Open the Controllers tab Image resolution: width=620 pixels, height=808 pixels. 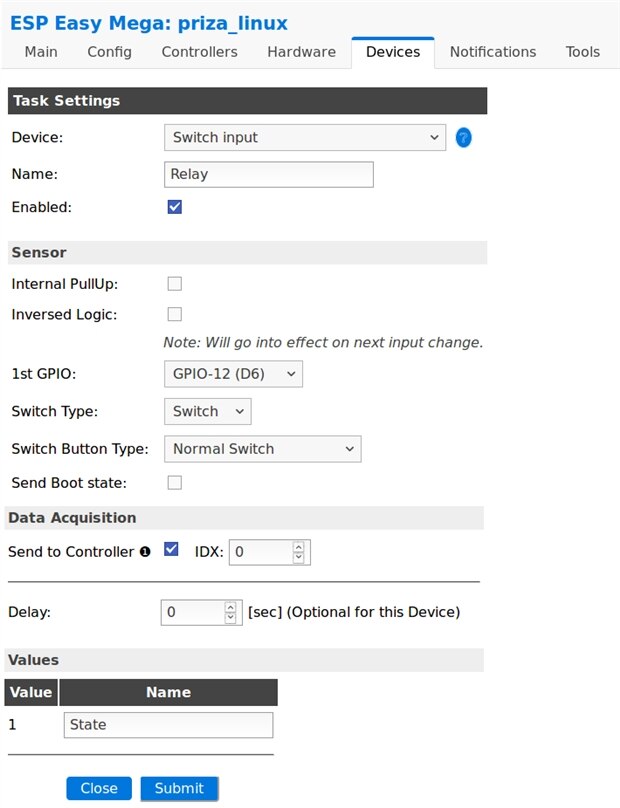click(x=199, y=52)
